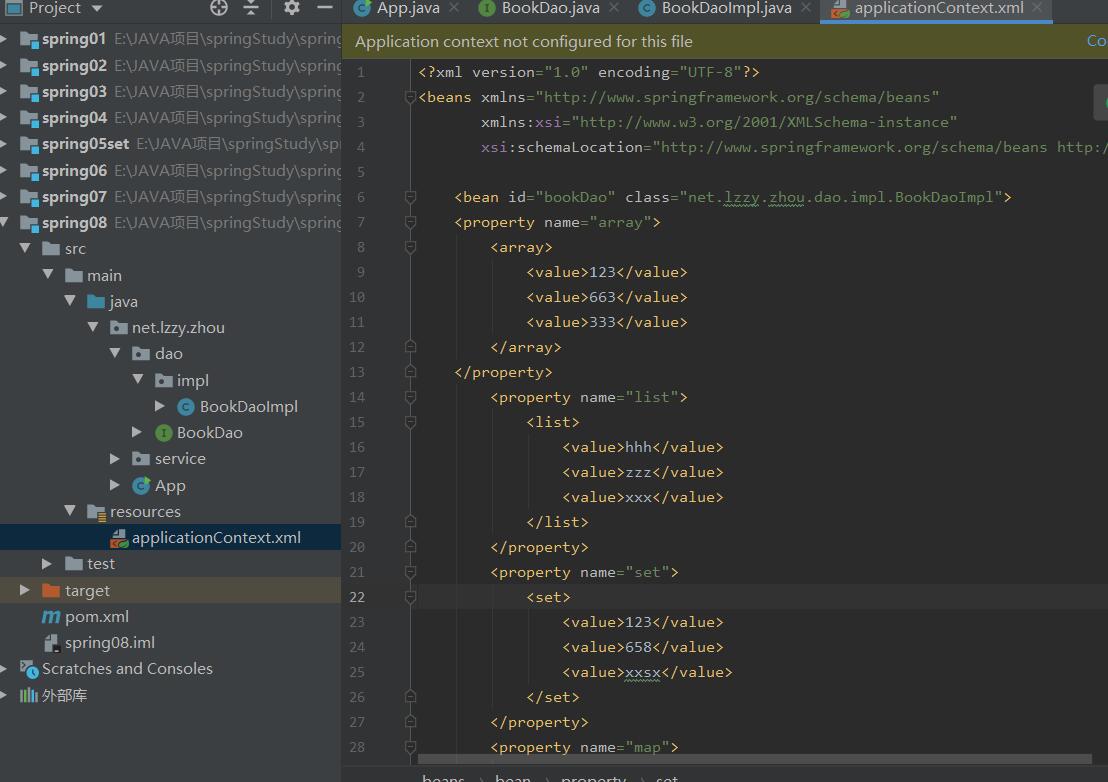Click the BookDaoImpl class icon in tree

point(185,407)
